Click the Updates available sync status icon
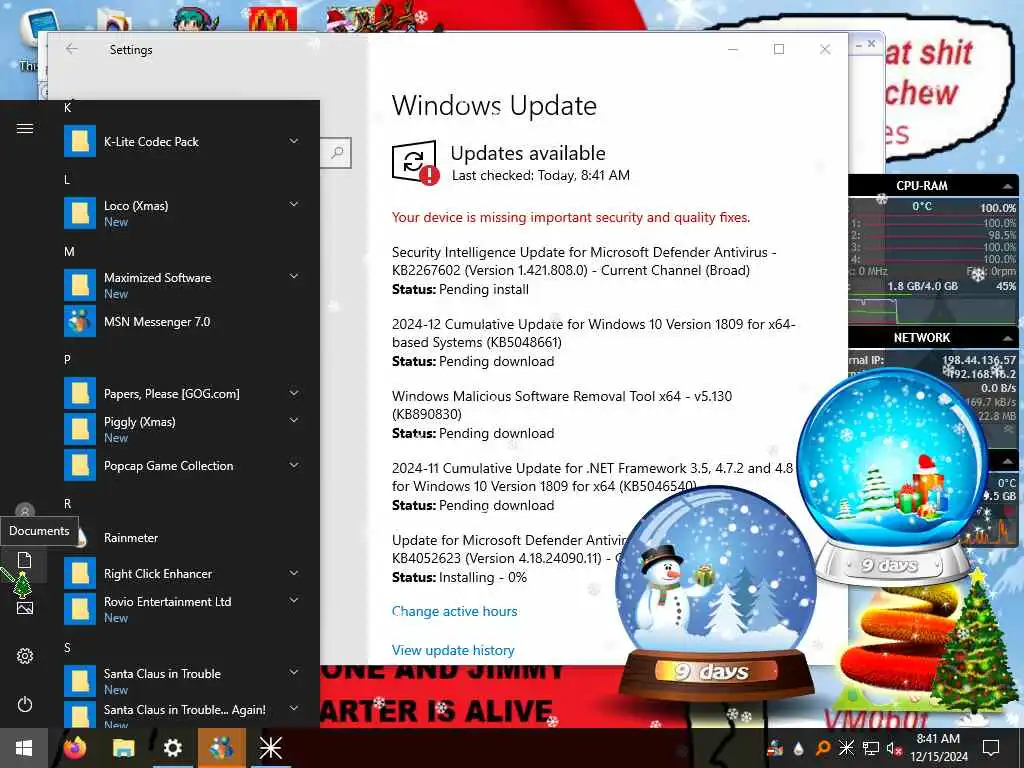The height and width of the screenshot is (768, 1024). click(415, 162)
